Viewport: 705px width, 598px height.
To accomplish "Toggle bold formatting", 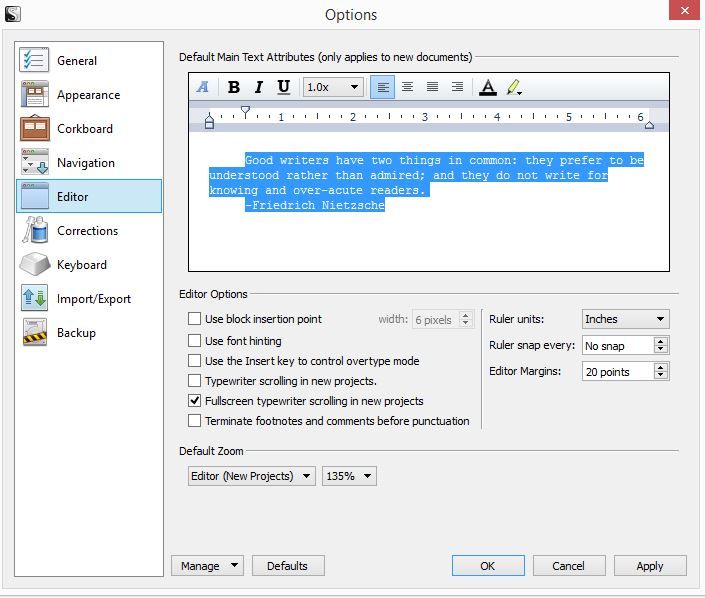I will (233, 87).
